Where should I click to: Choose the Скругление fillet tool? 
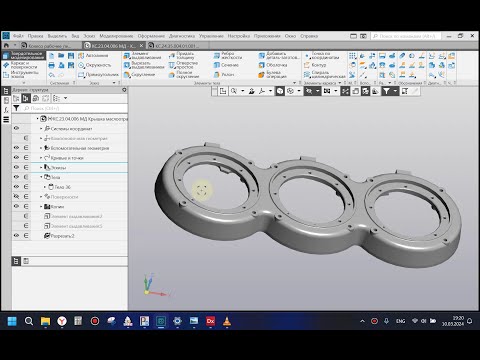139,75
